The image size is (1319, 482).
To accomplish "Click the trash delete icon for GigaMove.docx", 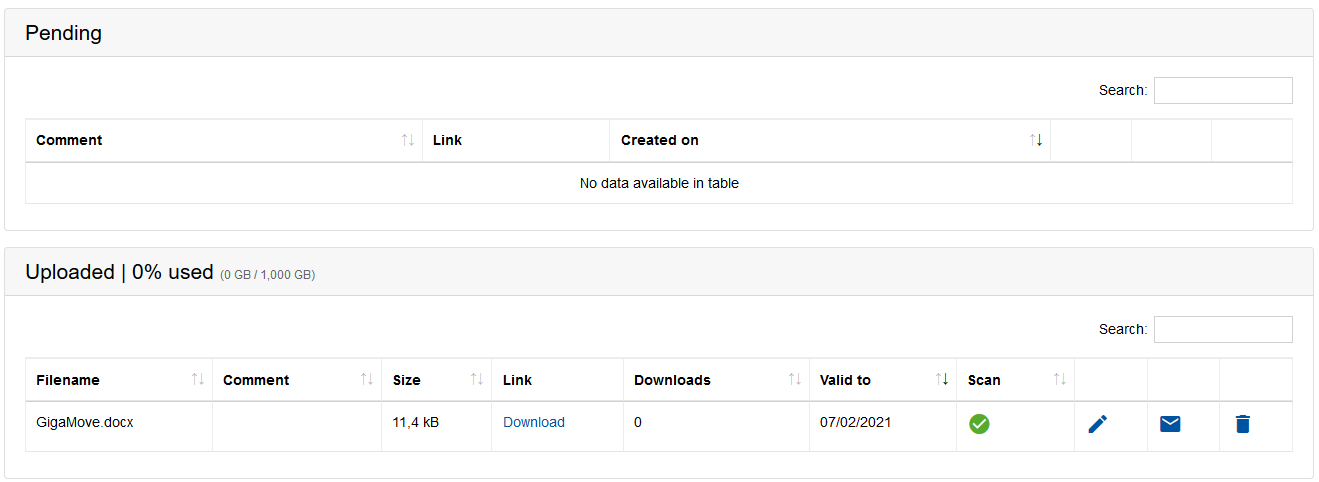I will pos(1242,424).
